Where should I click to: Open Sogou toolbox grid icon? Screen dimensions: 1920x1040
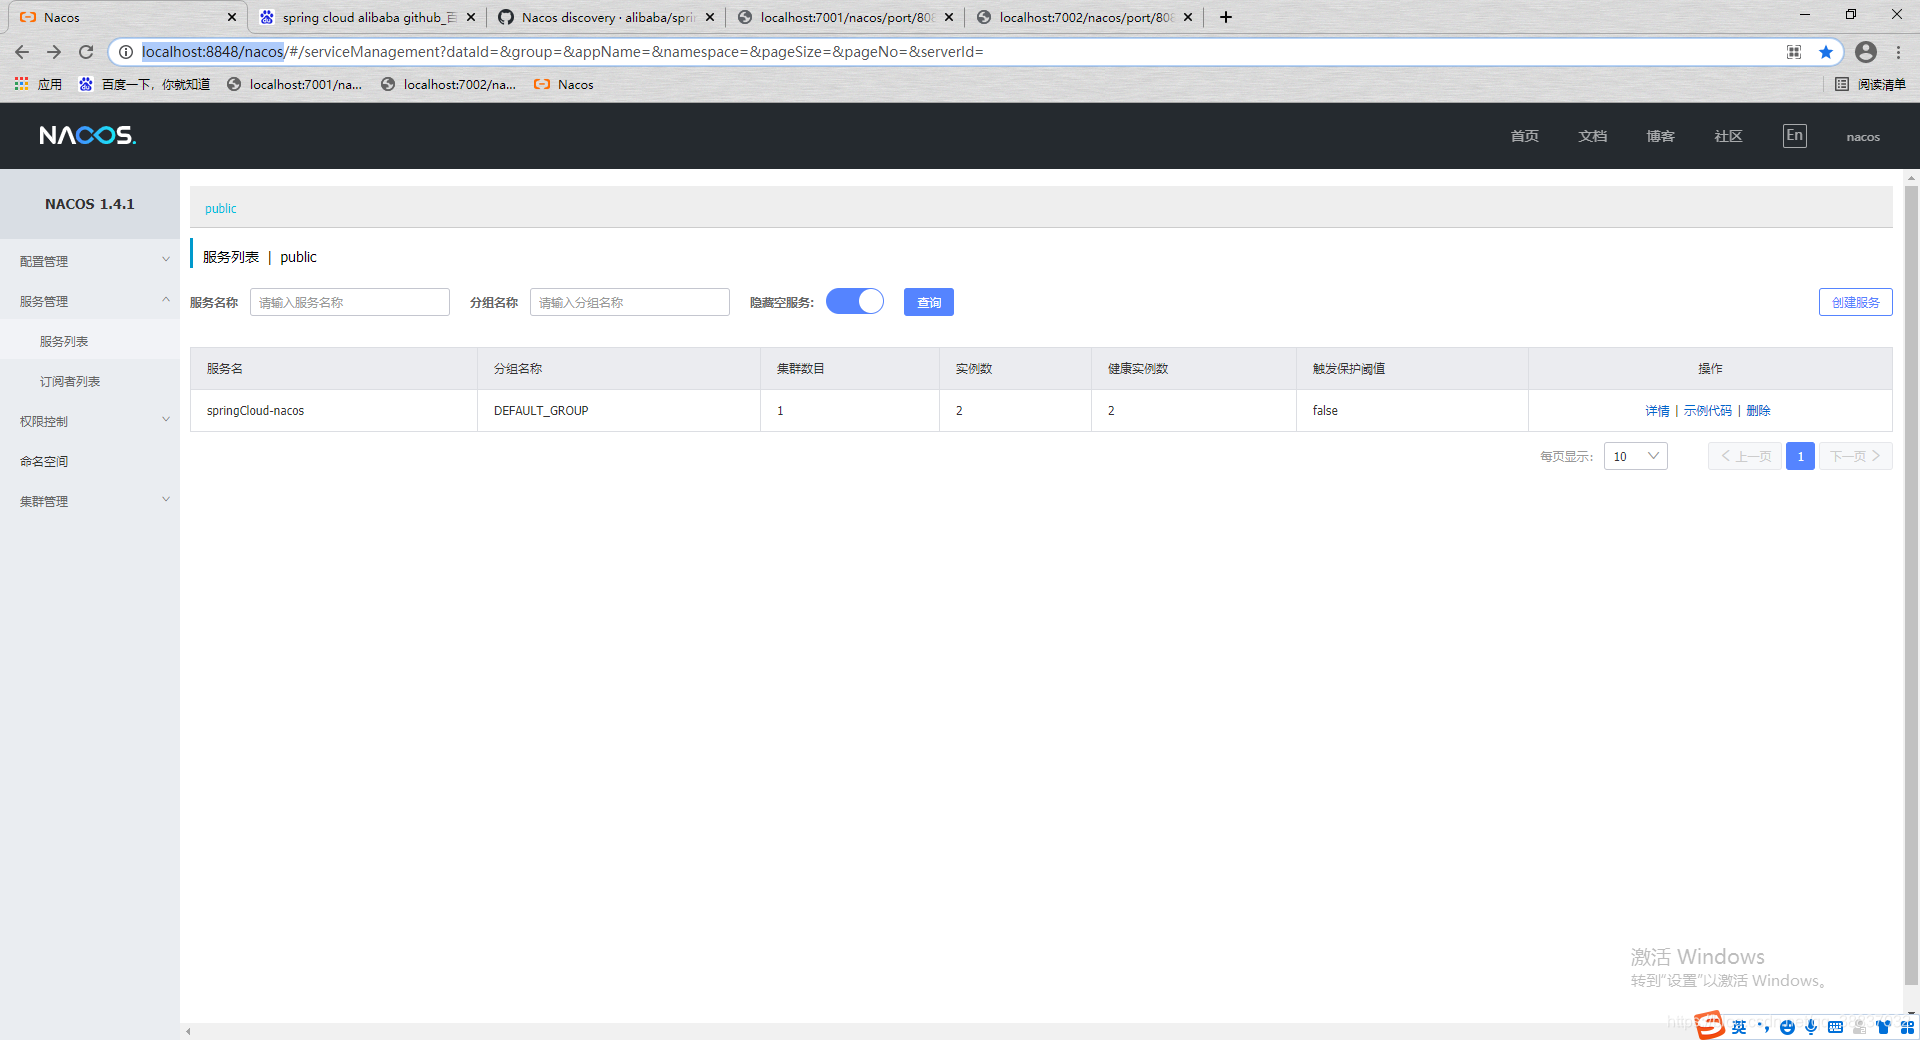point(1907,1027)
